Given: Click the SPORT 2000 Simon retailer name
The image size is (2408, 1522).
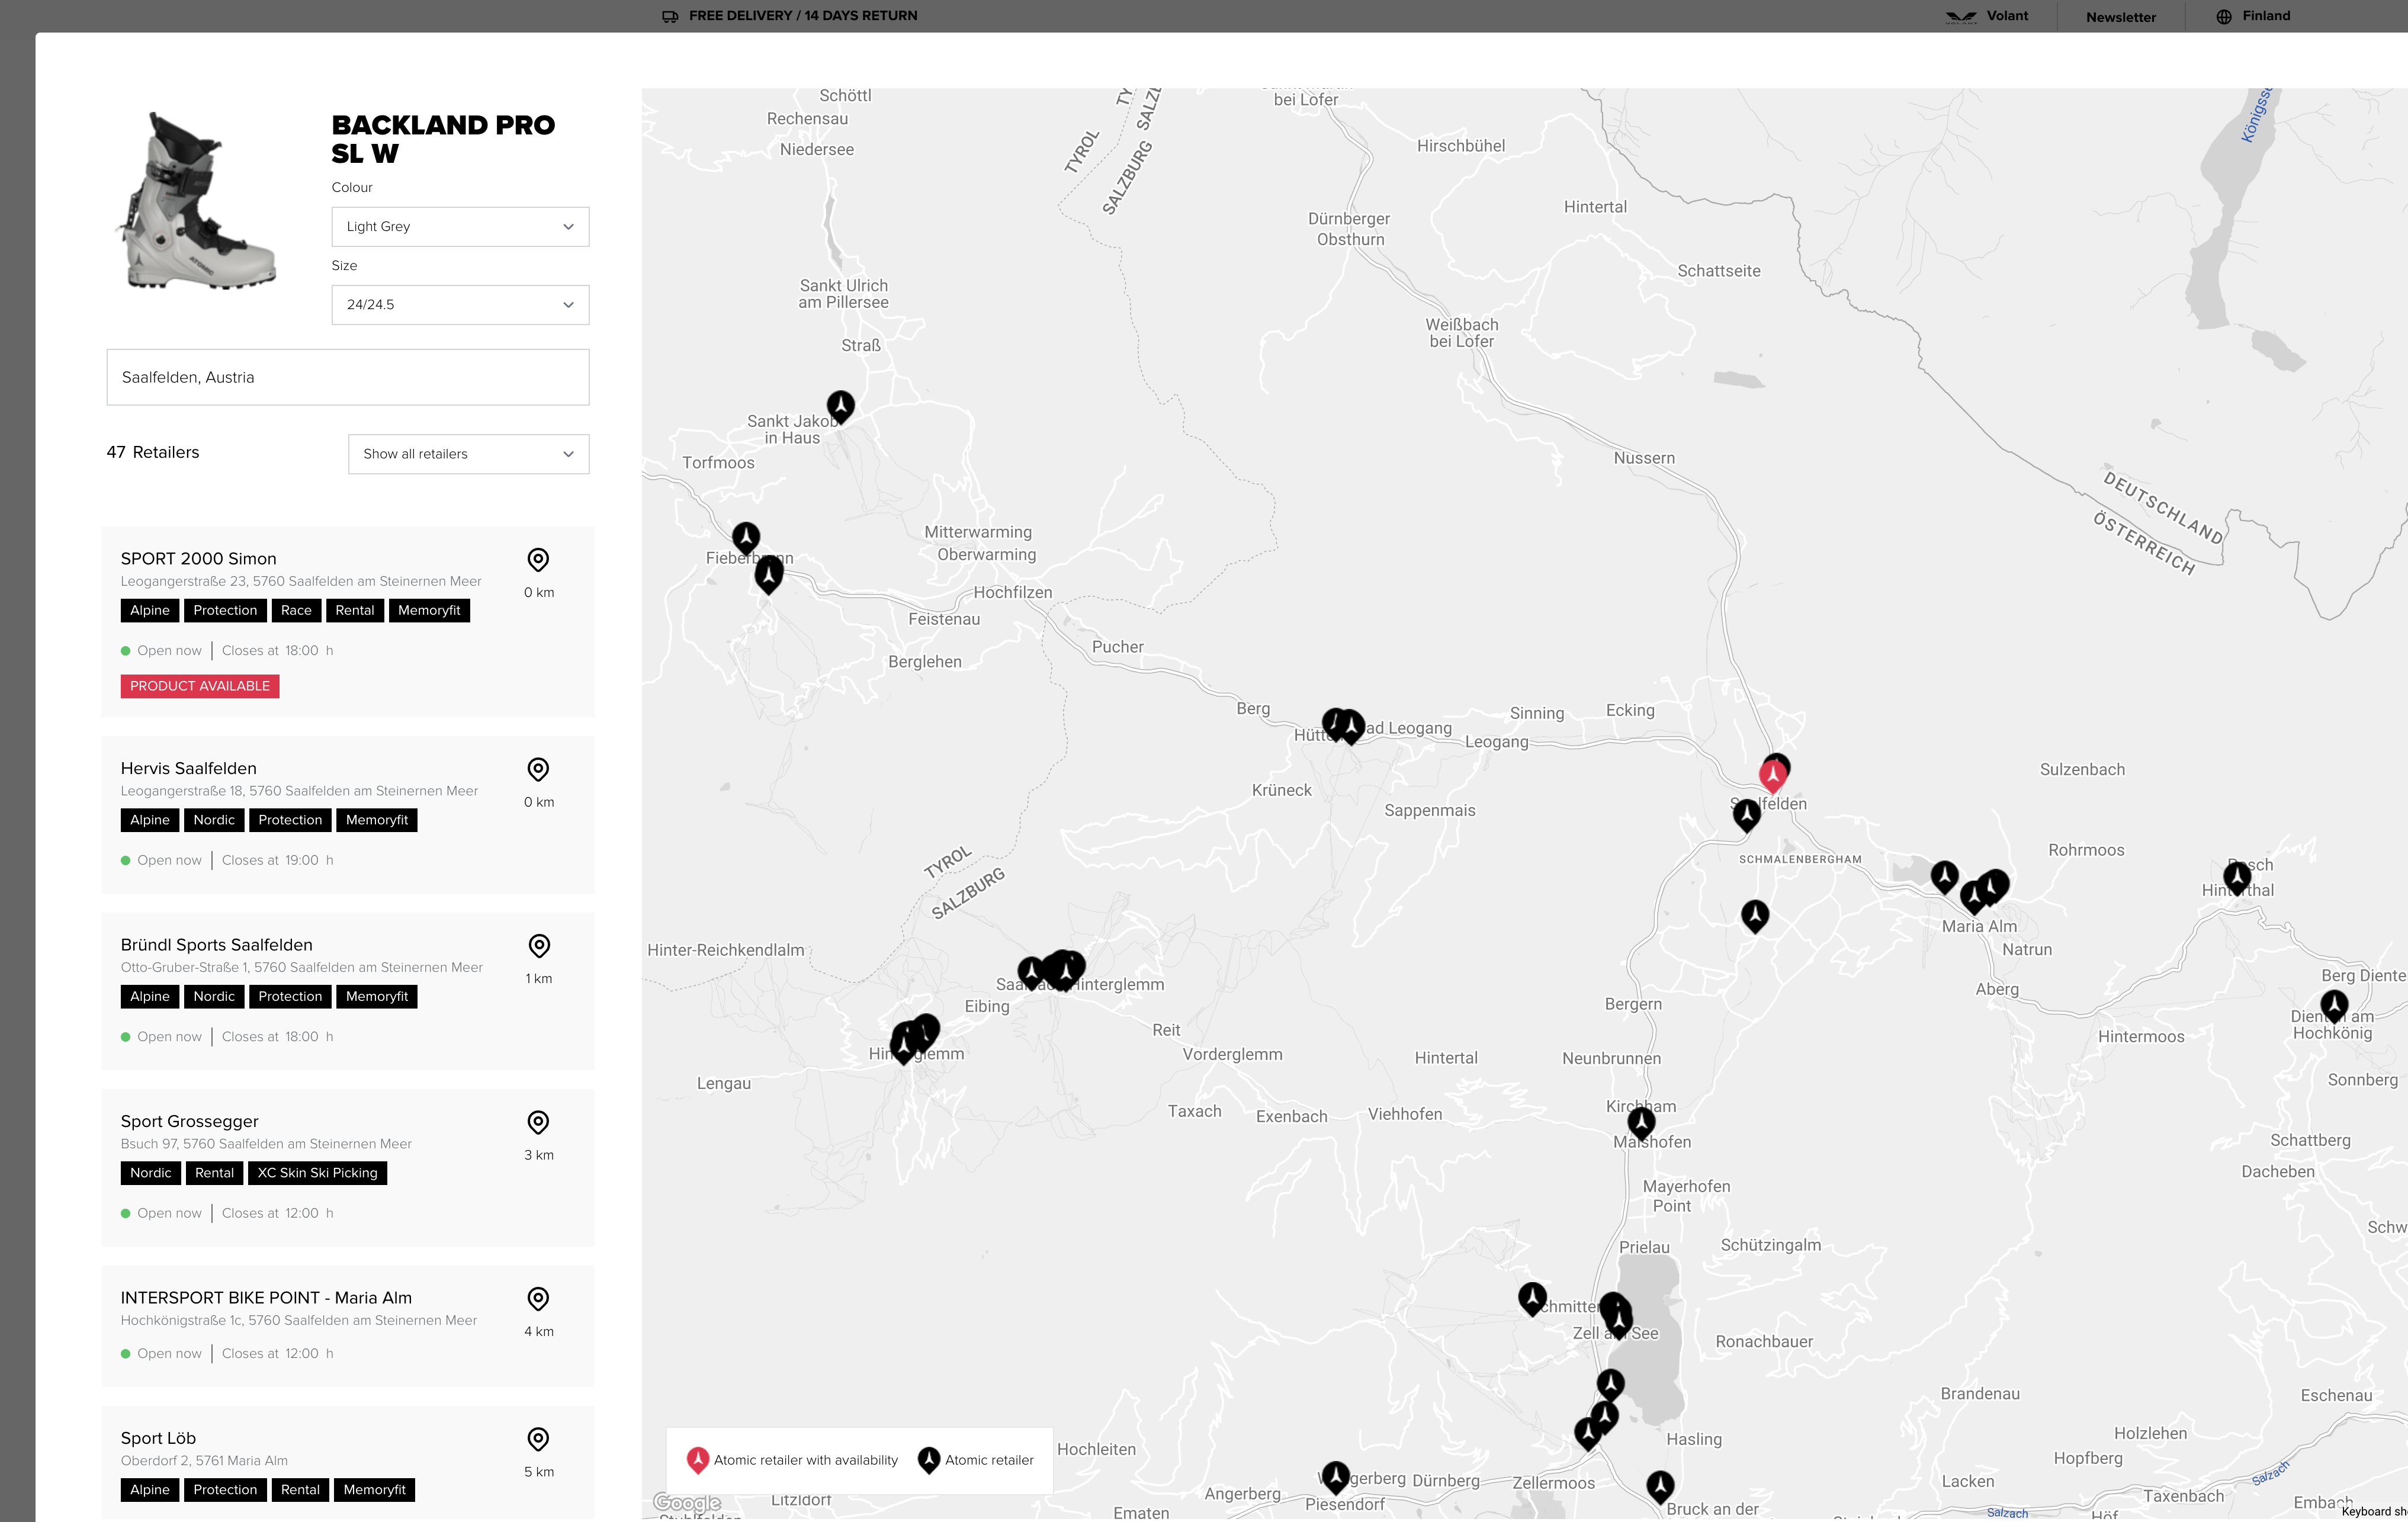Looking at the screenshot, I should tap(198, 559).
